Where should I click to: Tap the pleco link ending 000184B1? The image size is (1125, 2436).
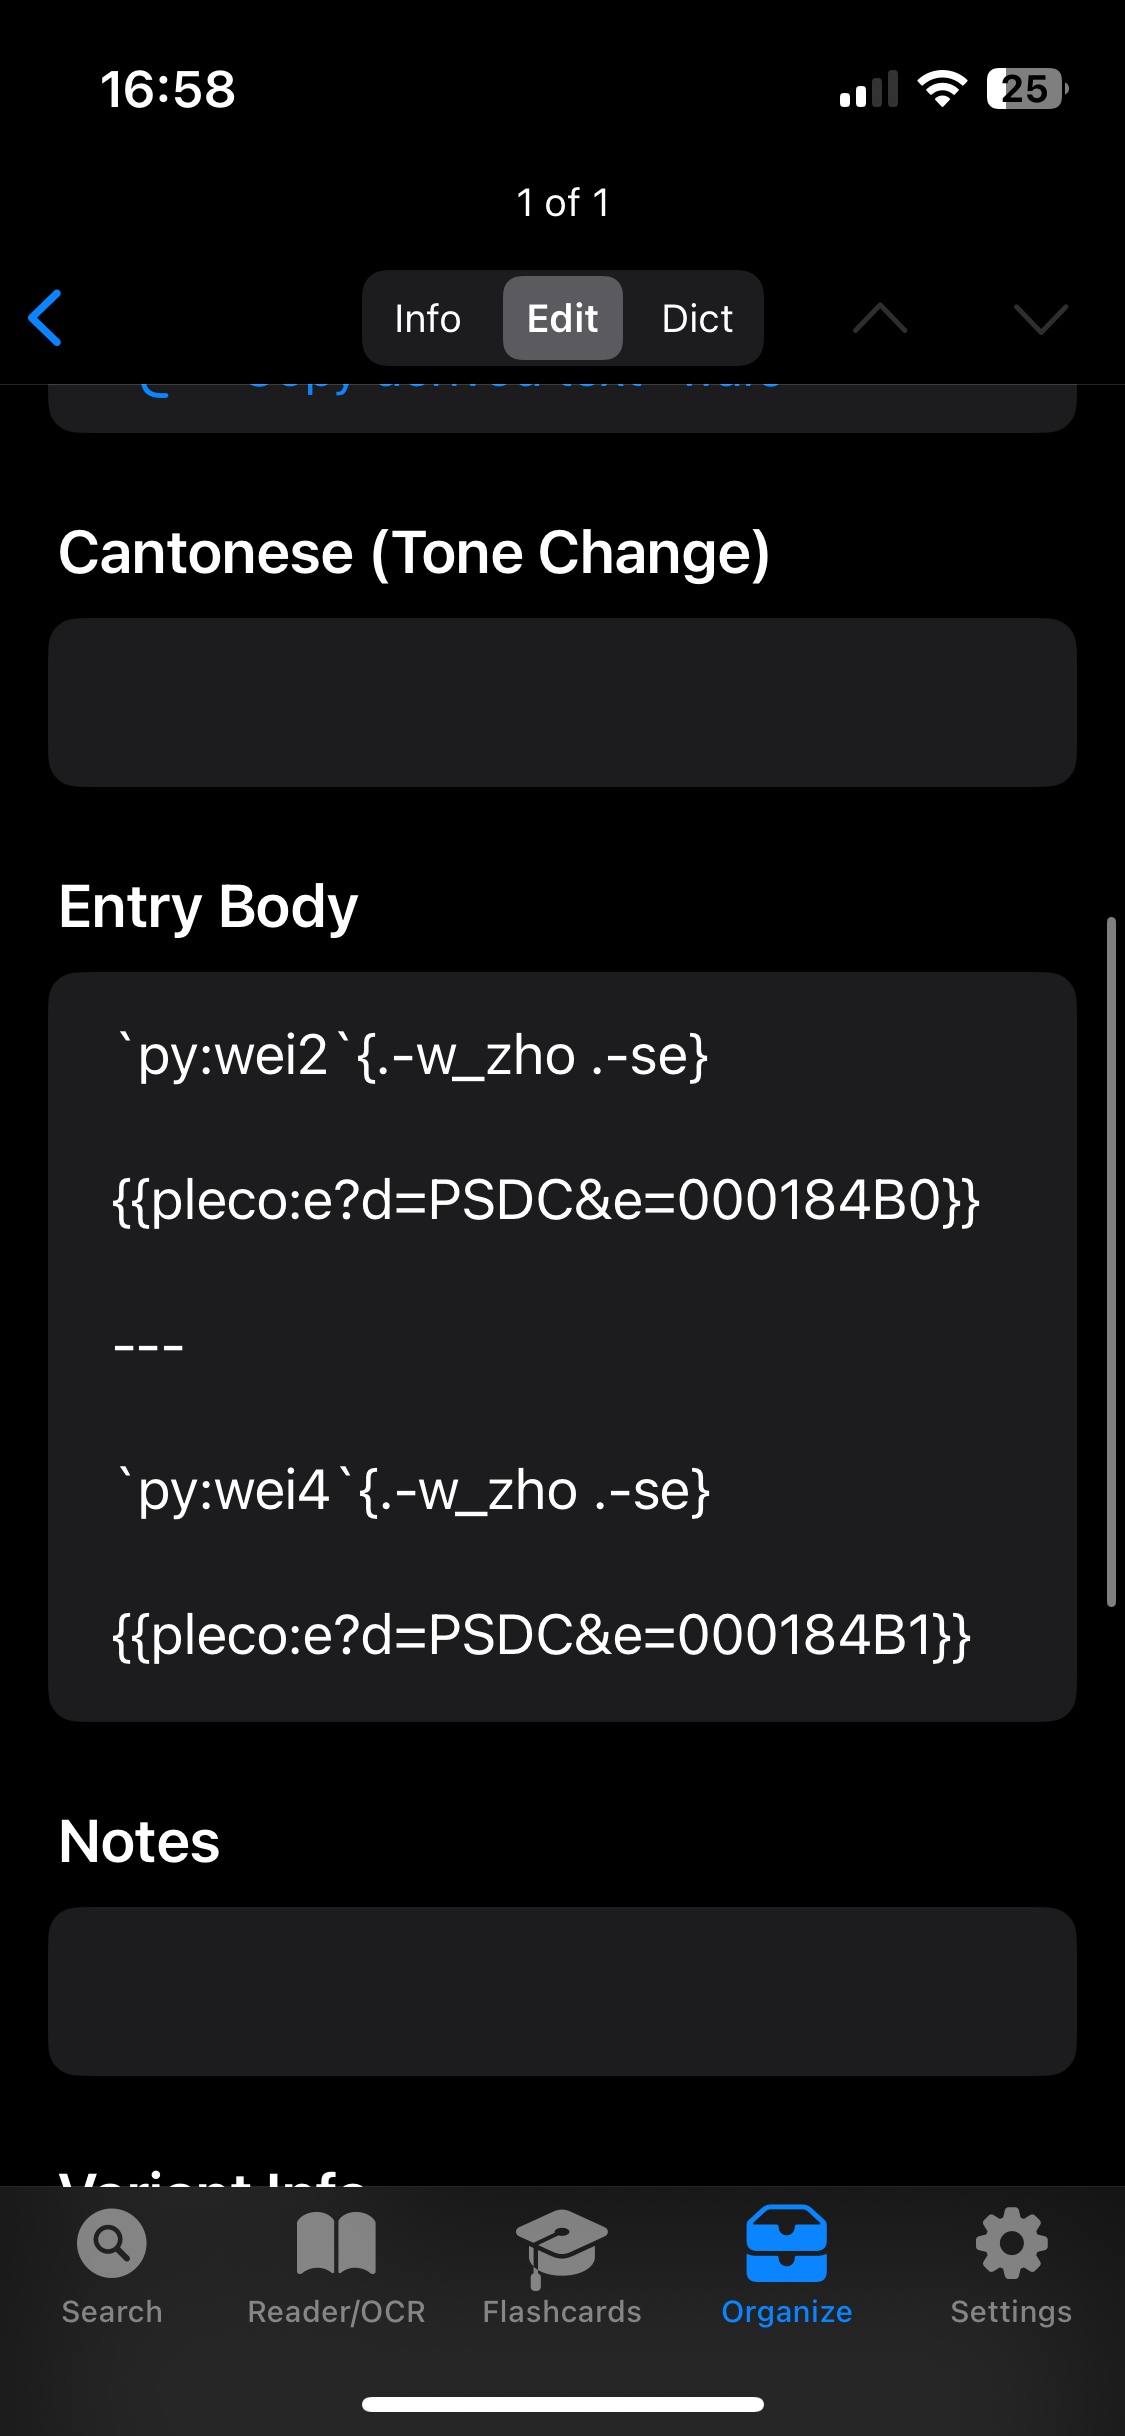click(x=541, y=1636)
